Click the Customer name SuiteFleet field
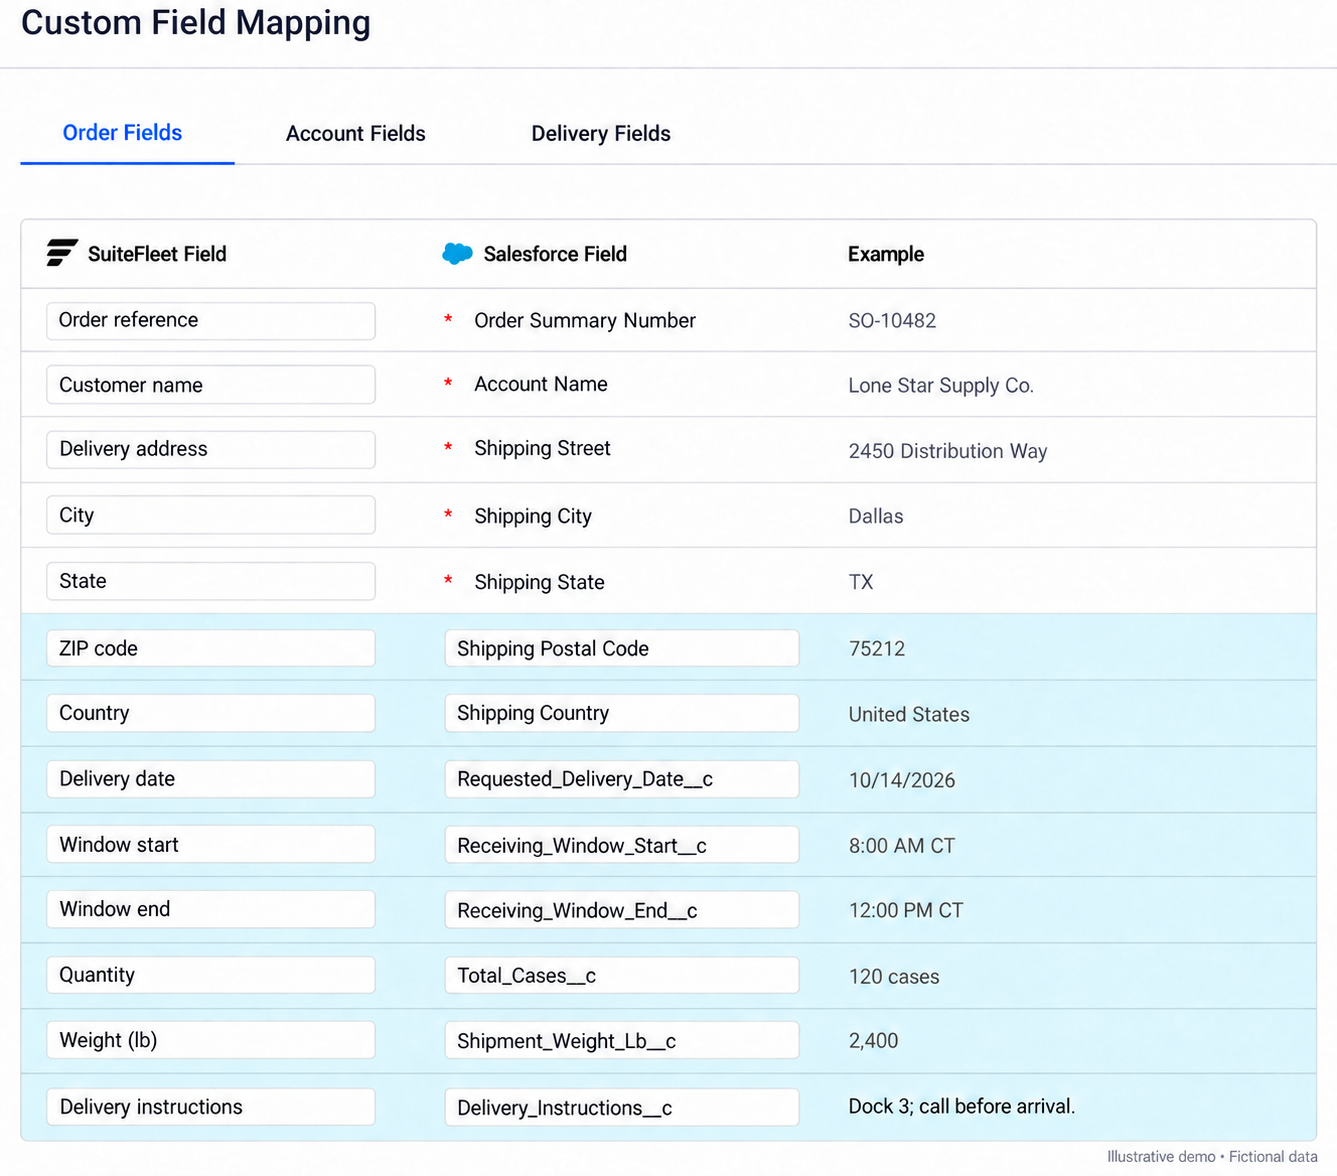Viewport: 1337px width, 1176px height. (211, 385)
